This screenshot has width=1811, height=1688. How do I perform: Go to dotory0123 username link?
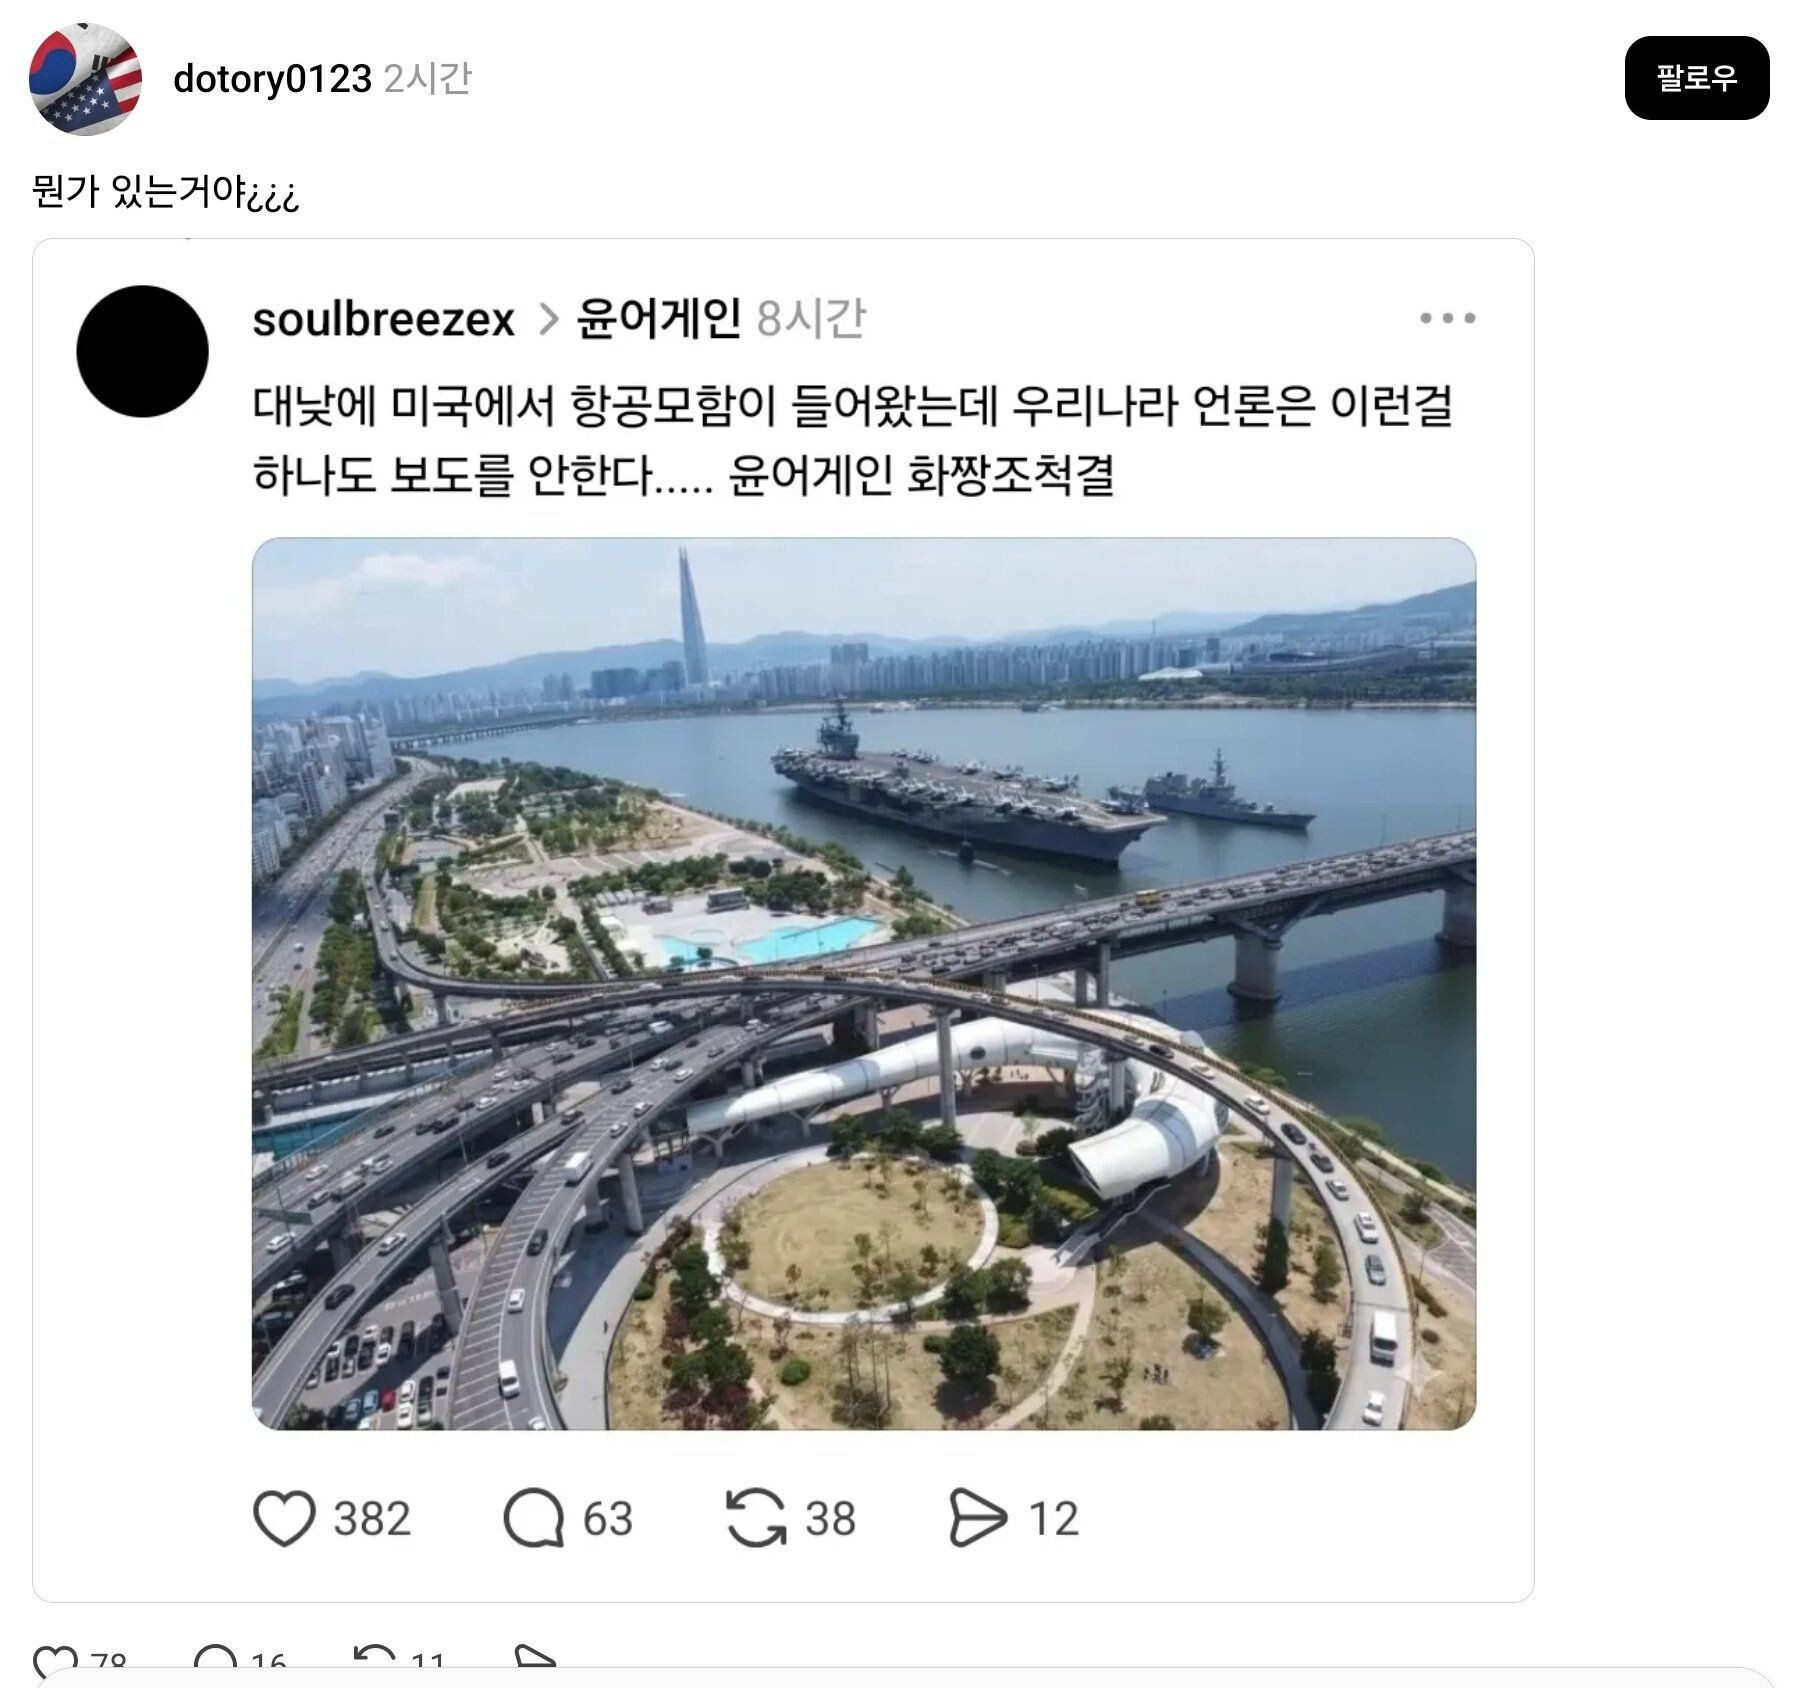[x=272, y=79]
